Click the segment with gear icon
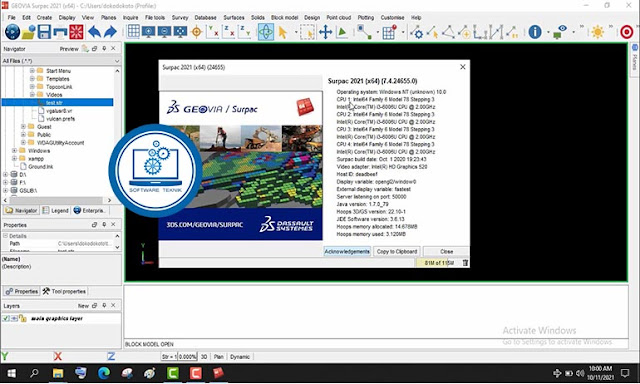This screenshot has height=384, width=640. (x=417, y=32)
